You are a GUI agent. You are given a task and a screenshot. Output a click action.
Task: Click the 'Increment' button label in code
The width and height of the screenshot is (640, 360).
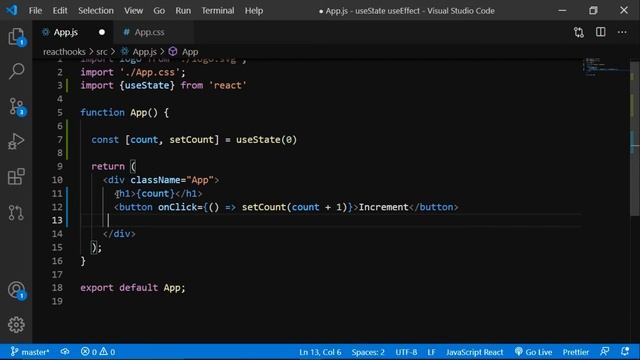(383, 207)
